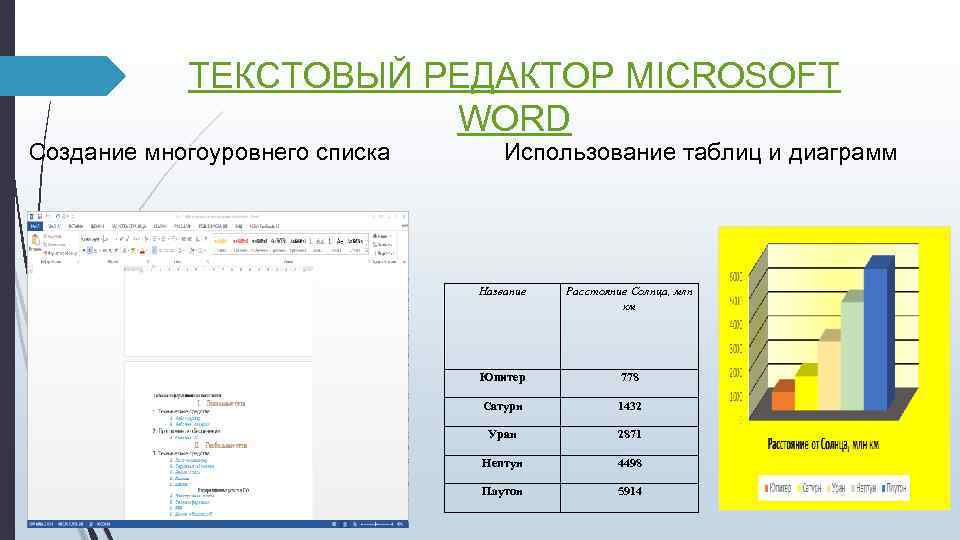Click the Find command in Editing group
Screen dimensions: 960x540
[381, 236]
